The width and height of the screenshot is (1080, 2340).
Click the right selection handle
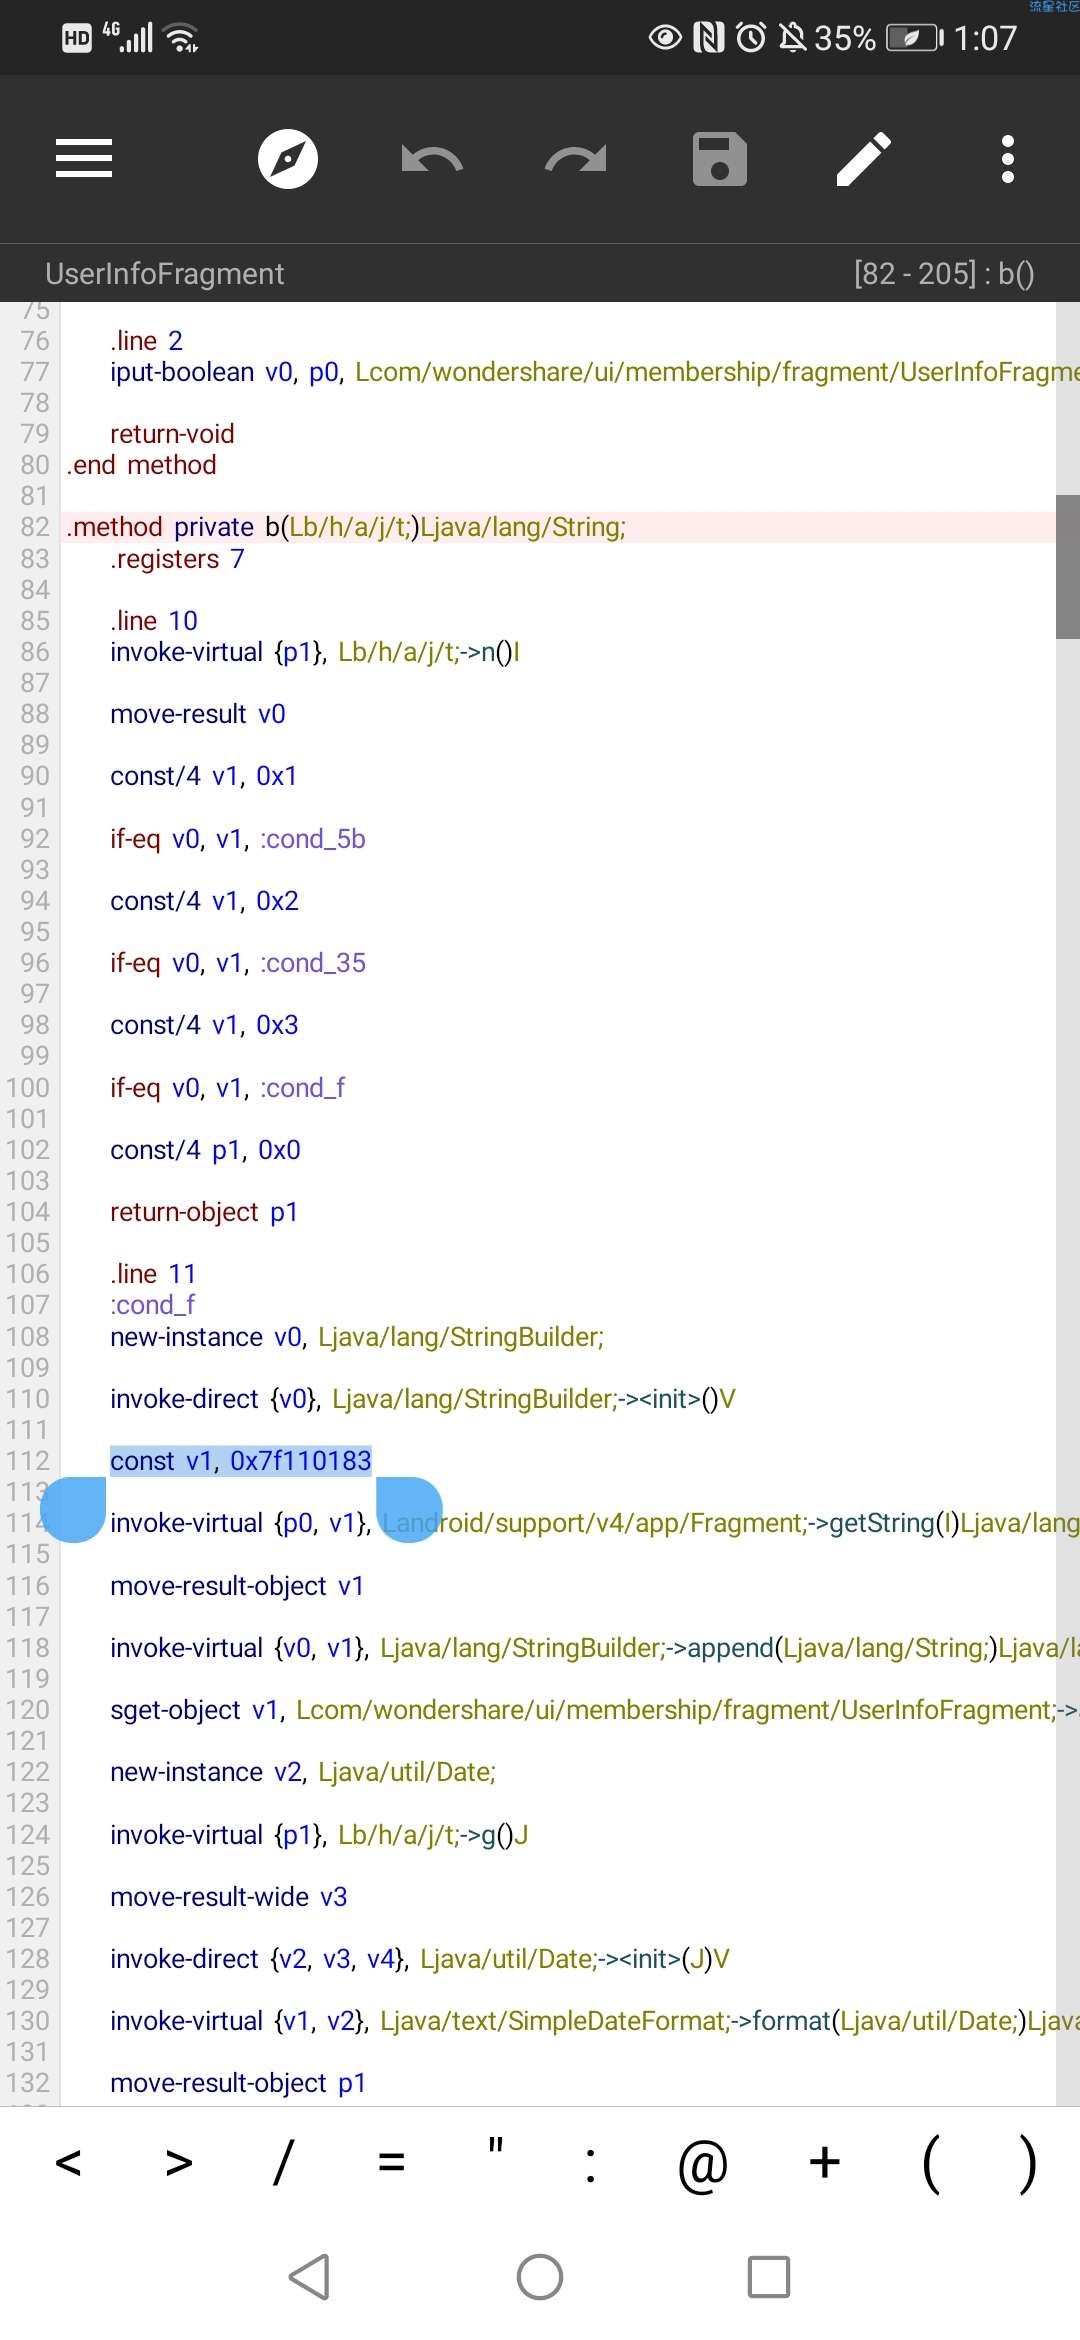409,1510
